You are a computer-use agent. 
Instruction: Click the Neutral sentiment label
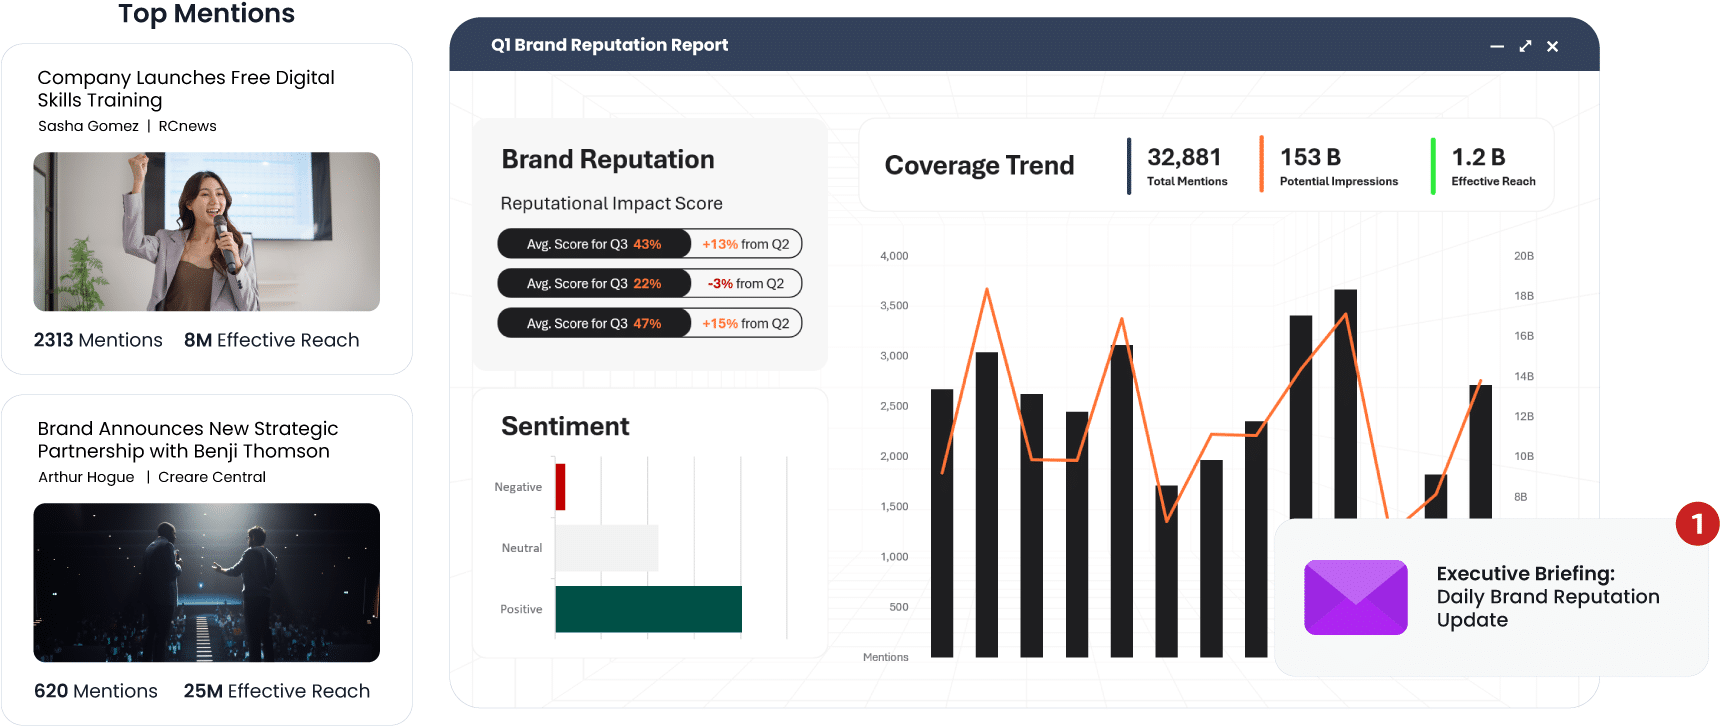tap(522, 548)
